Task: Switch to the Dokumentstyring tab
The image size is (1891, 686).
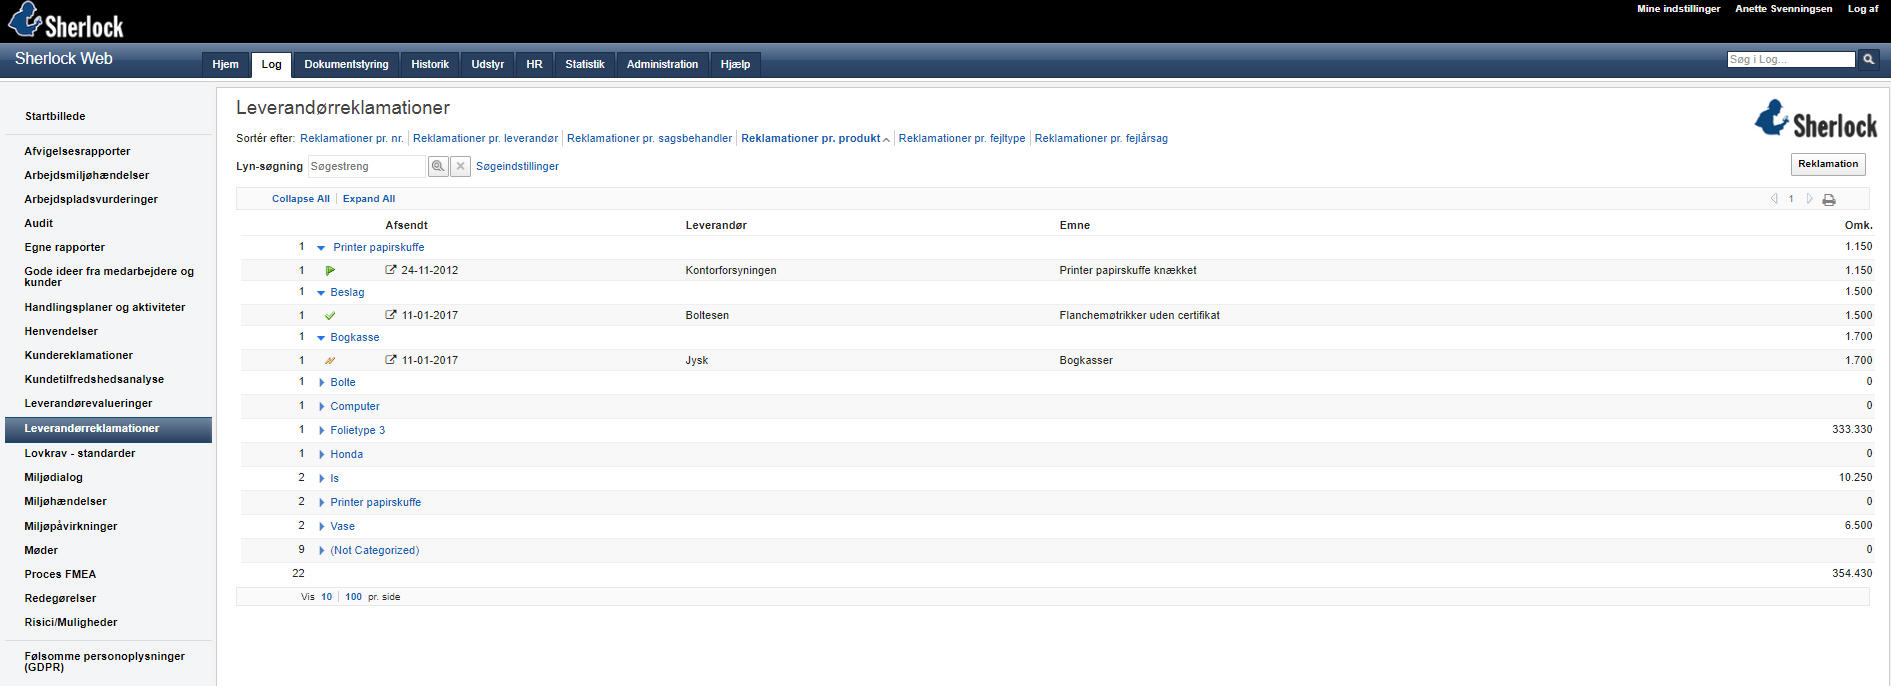Action: 346,64
